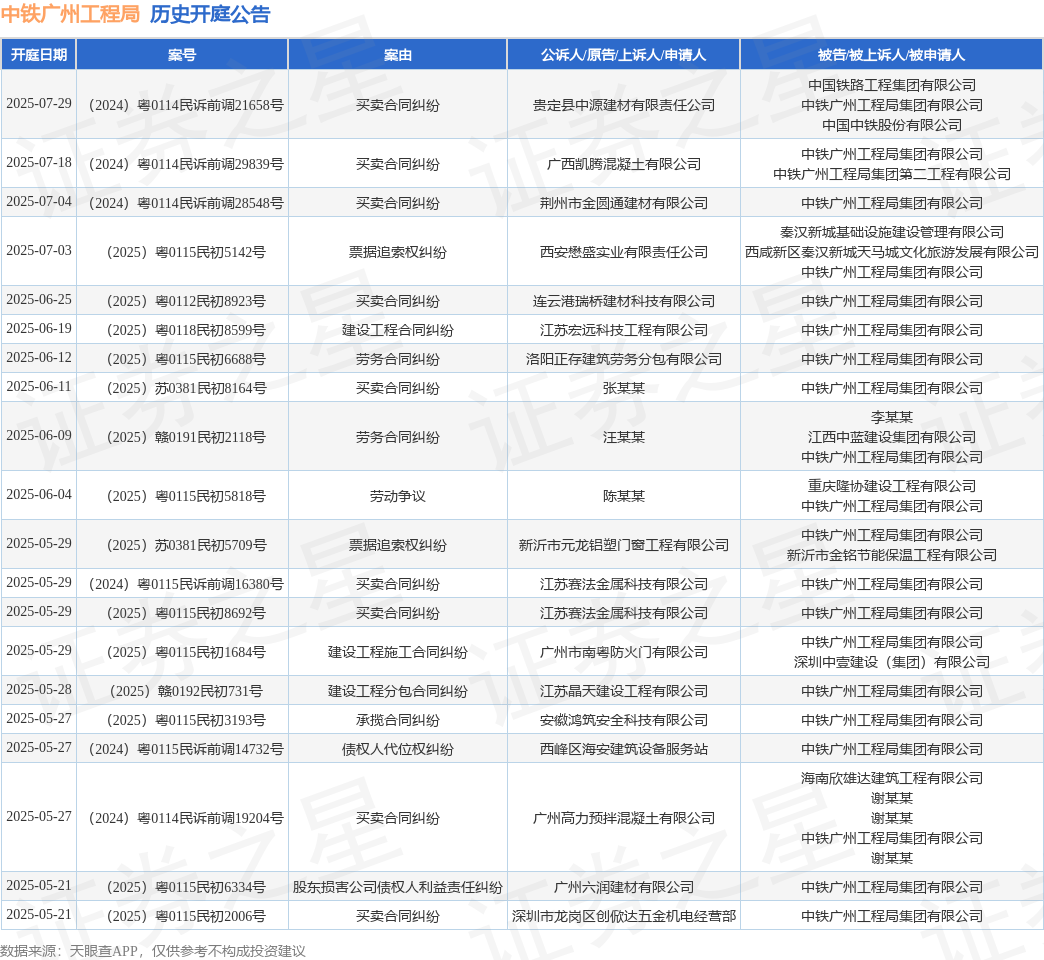
Task: Click the 开庭日期 column header
Action: (x=39, y=55)
